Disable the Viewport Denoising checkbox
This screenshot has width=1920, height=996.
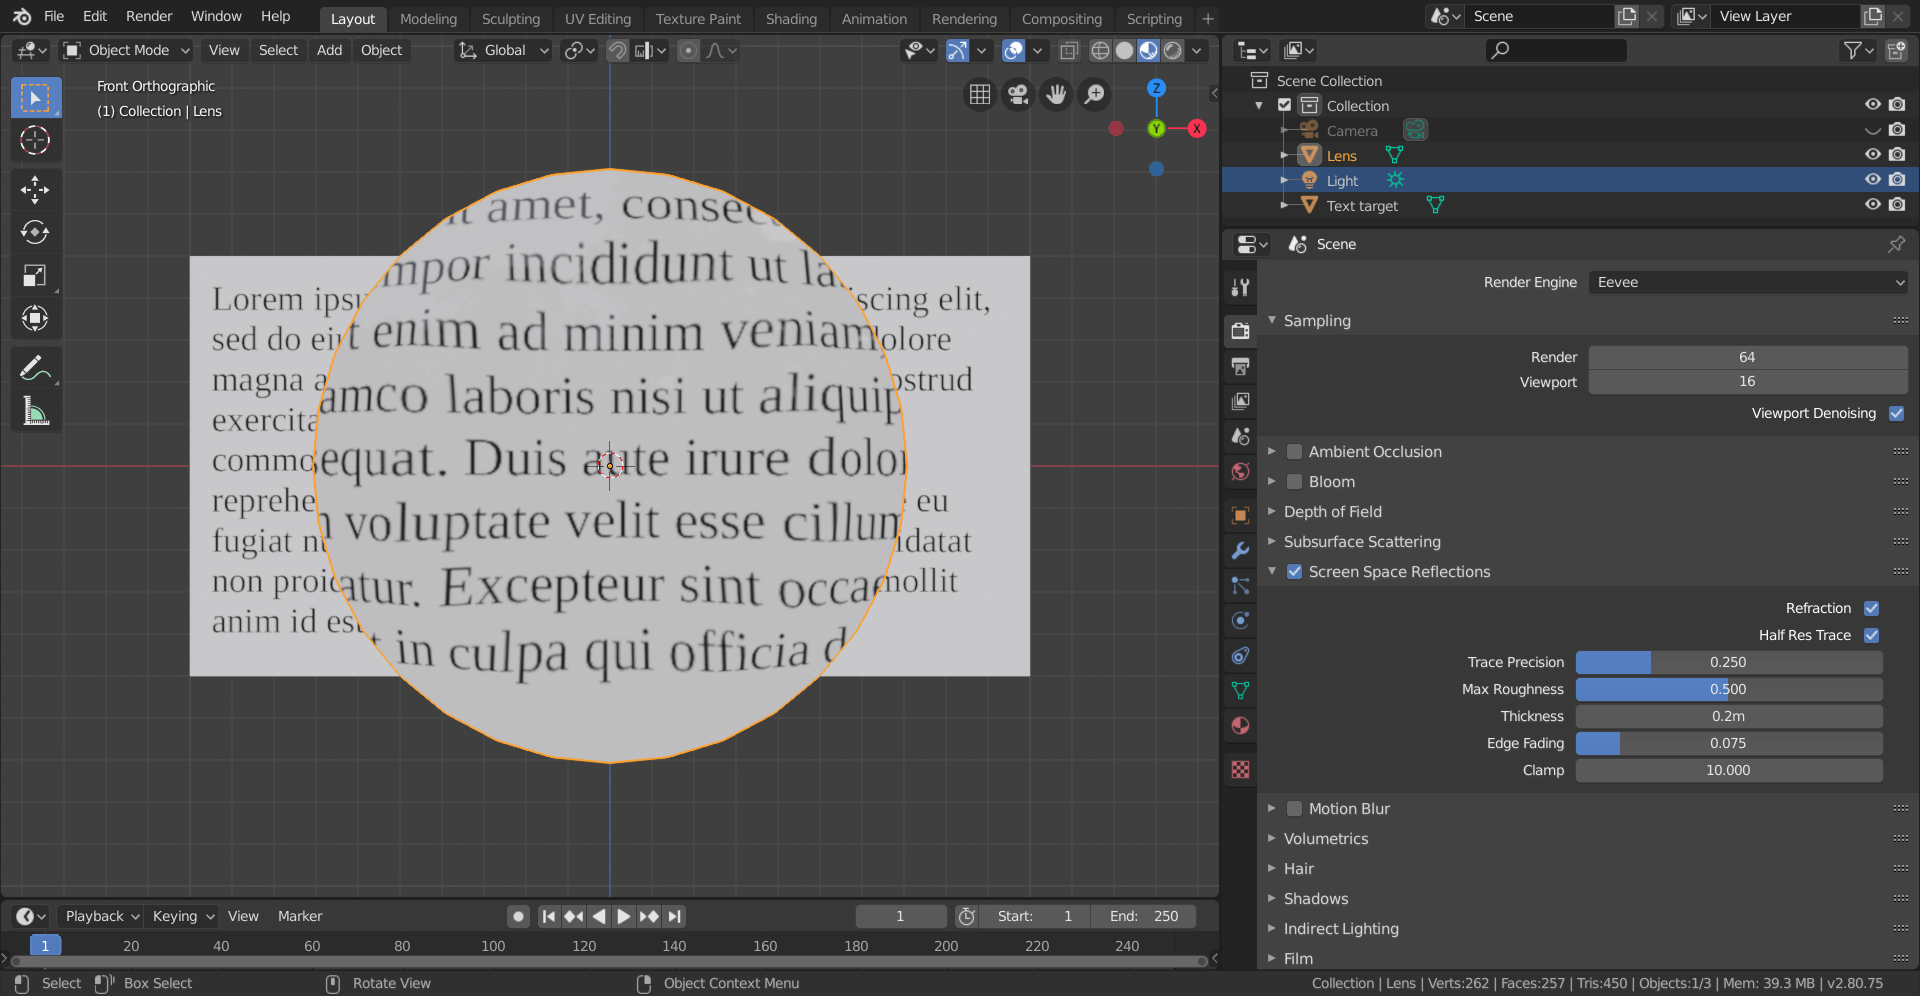1896,413
